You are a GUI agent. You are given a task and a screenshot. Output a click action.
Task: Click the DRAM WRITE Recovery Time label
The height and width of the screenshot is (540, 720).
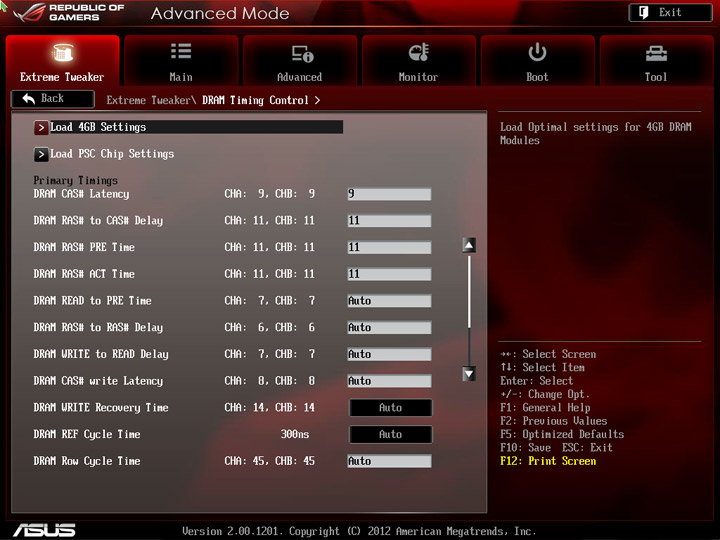(101, 408)
